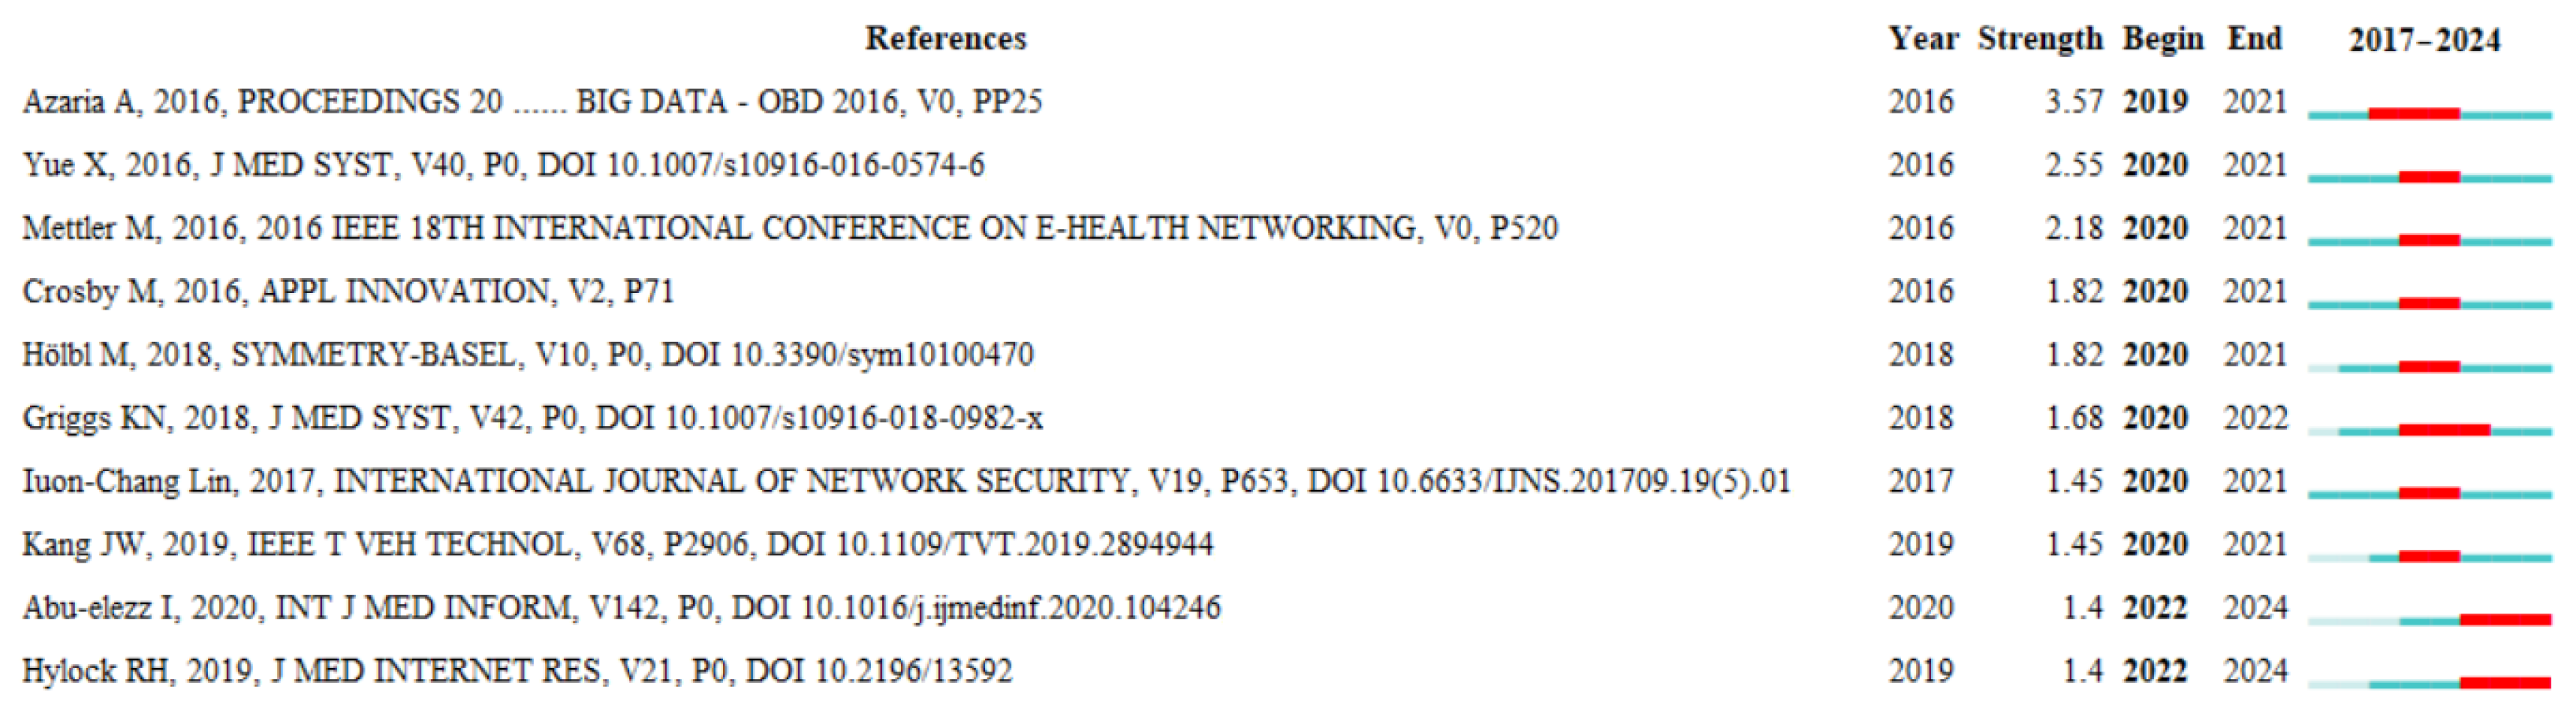2576x709 pixels.
Task: Select the Abu-elezz I 2020 reference
Action: [x=621, y=607]
